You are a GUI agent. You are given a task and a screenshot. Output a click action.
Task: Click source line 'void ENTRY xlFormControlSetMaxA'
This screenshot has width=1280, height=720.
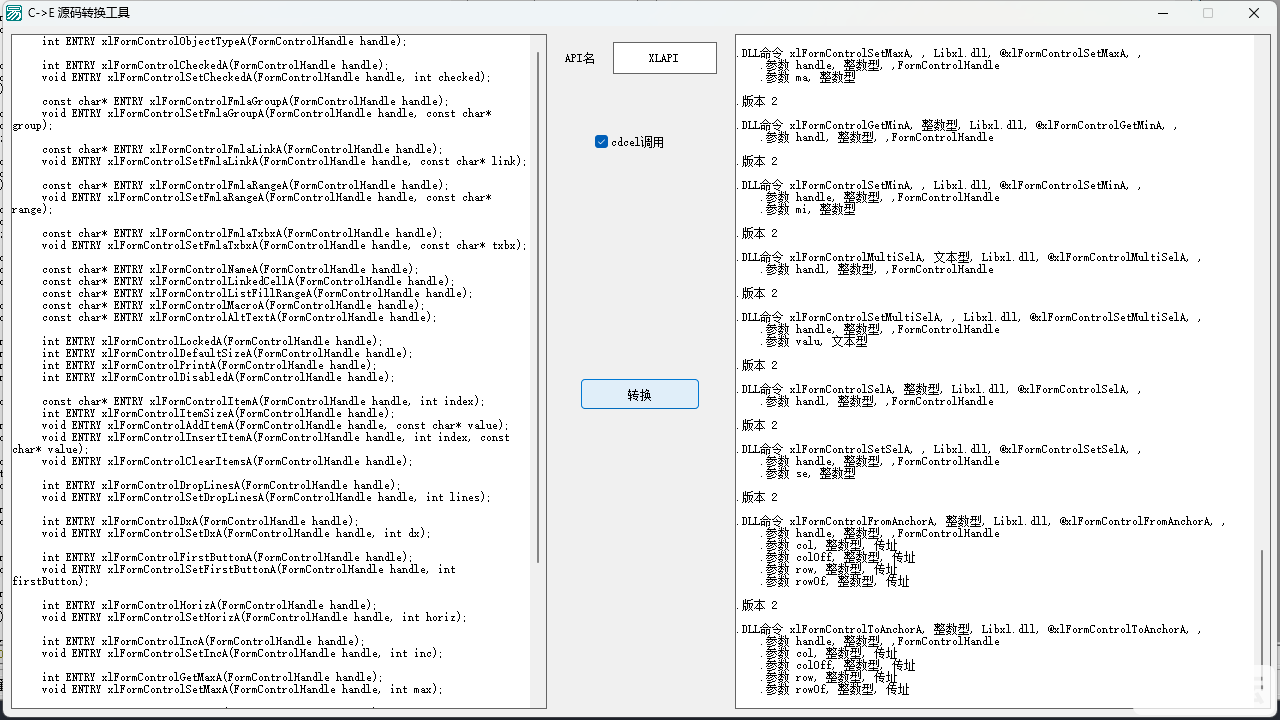coord(242,689)
